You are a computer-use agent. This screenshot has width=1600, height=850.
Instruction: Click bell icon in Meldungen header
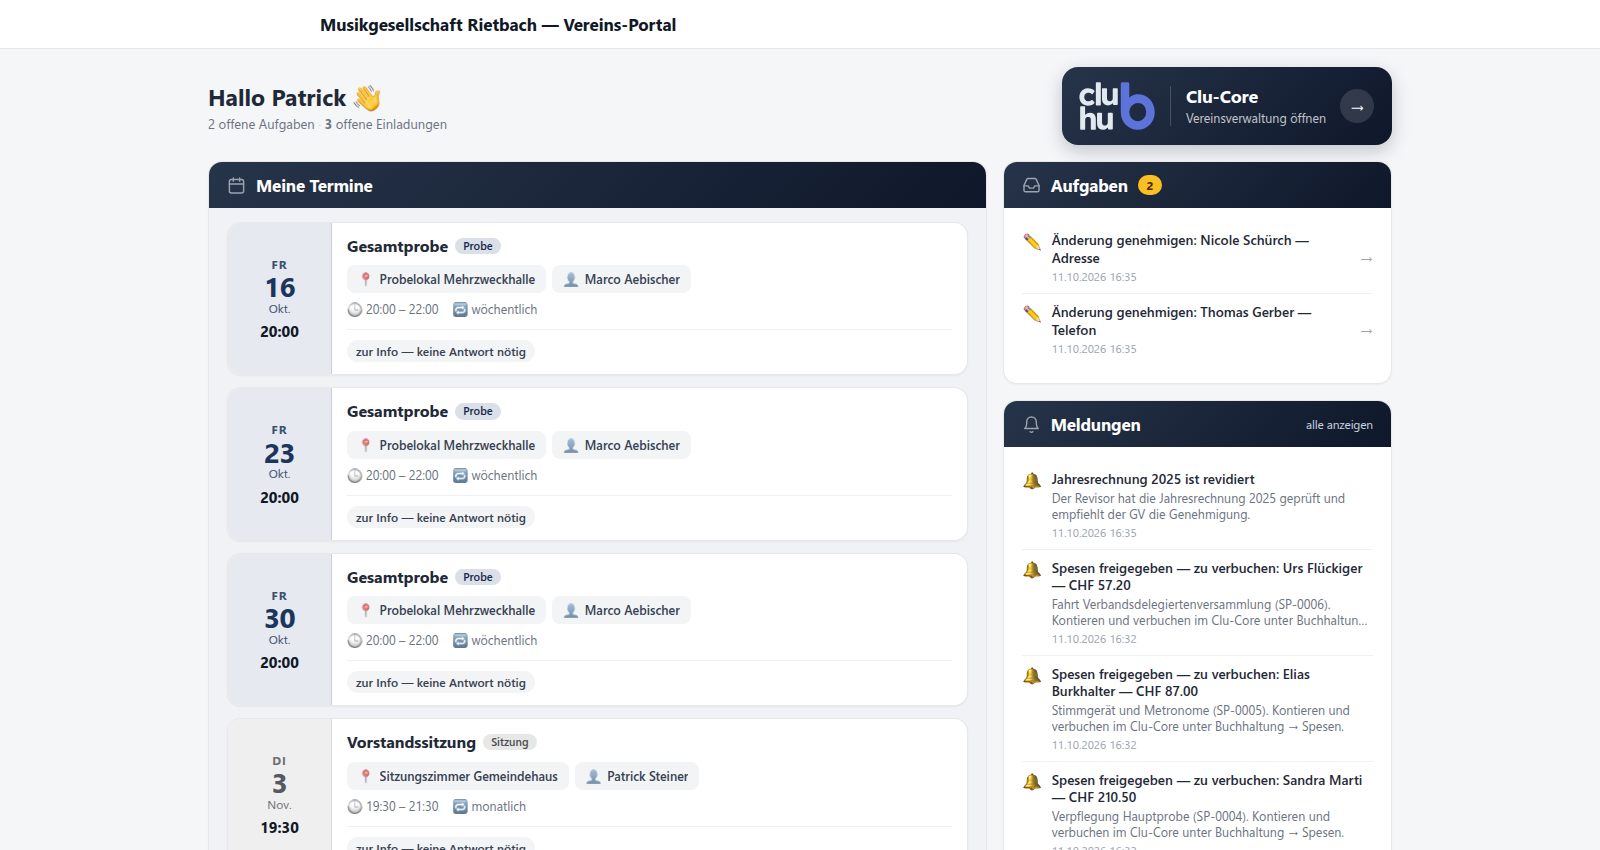coord(1031,425)
